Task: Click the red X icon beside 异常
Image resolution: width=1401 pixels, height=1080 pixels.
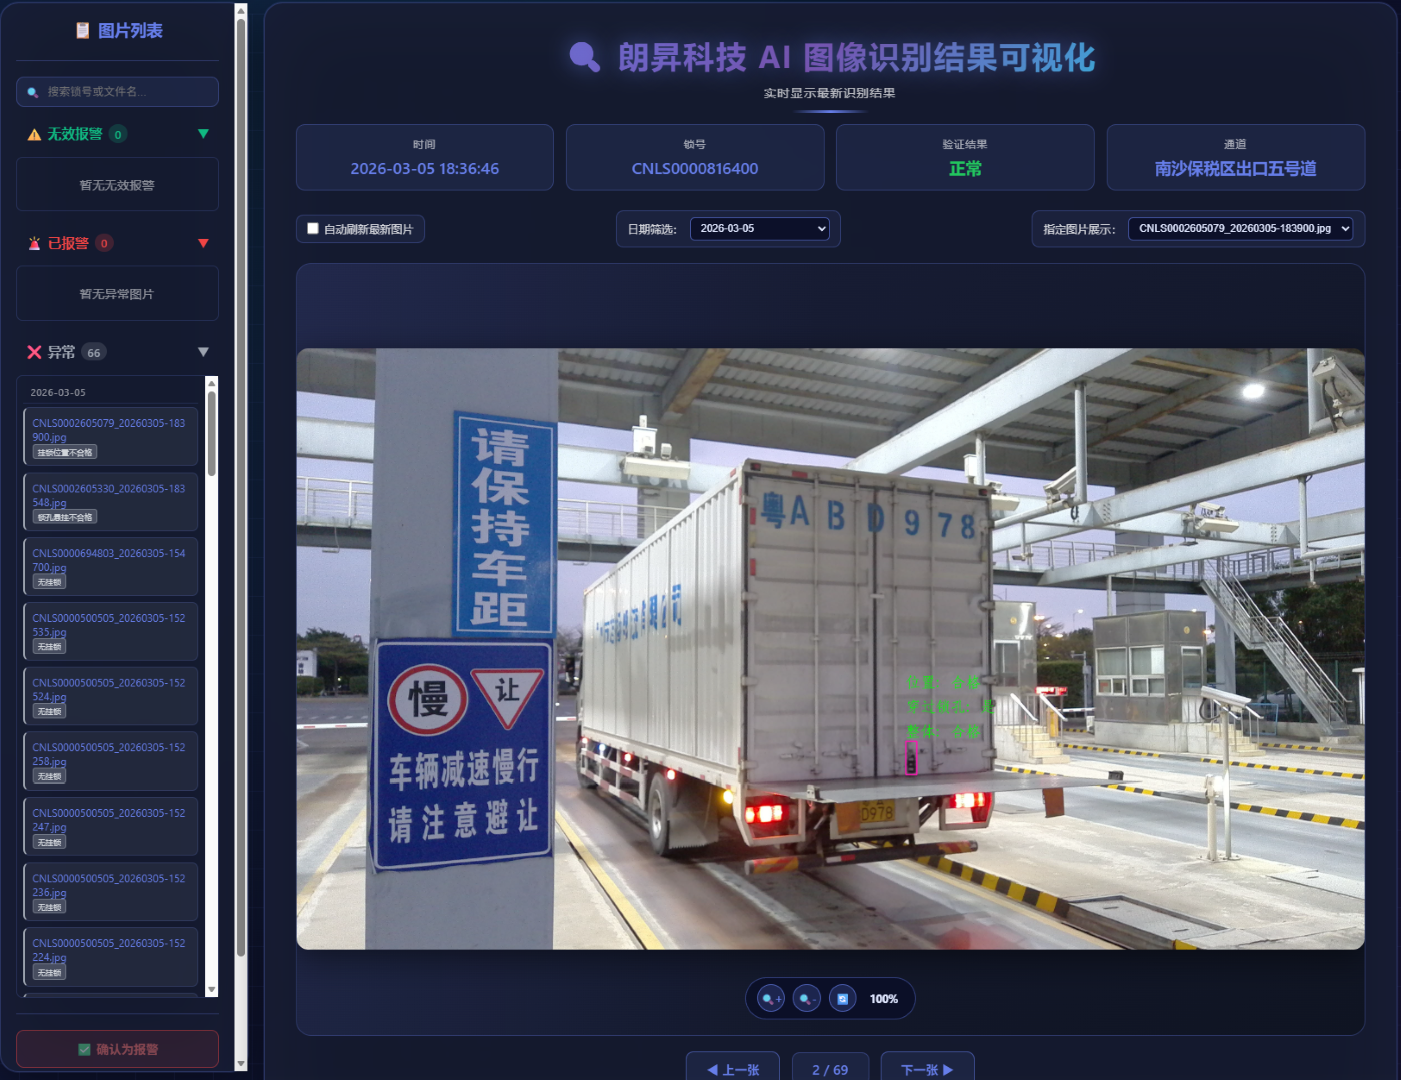Action: pyautogui.click(x=34, y=352)
